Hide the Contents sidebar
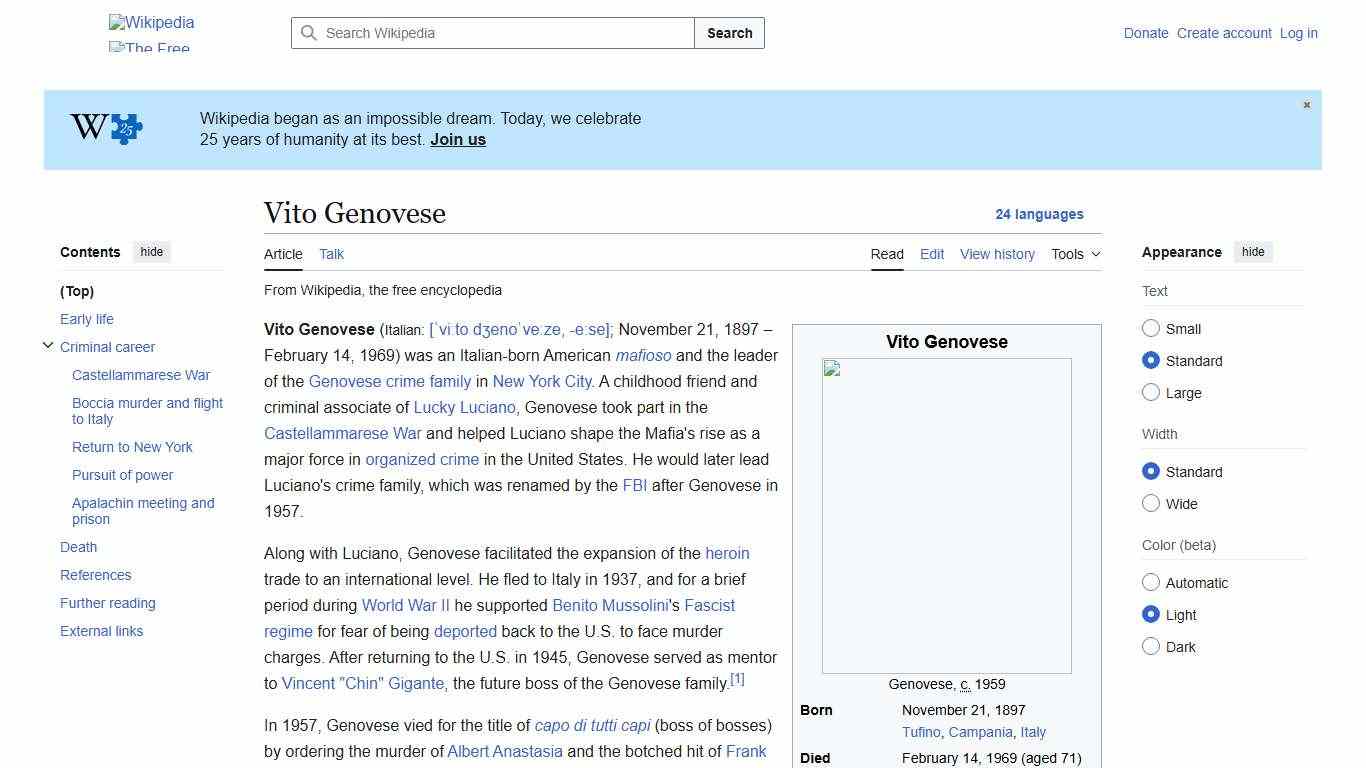 pyautogui.click(x=151, y=251)
